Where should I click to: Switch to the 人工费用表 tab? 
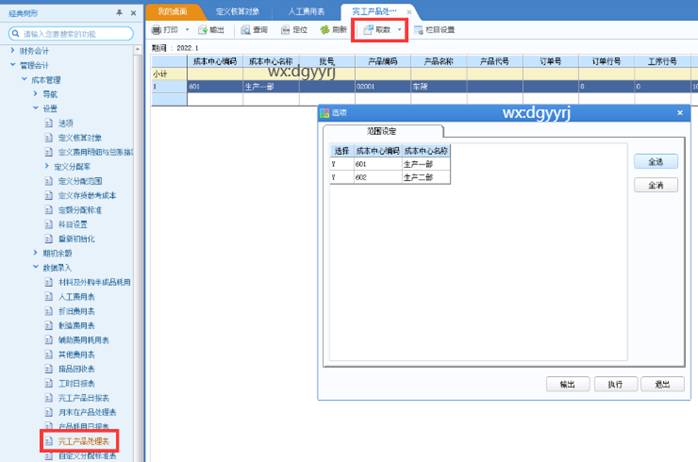click(305, 10)
